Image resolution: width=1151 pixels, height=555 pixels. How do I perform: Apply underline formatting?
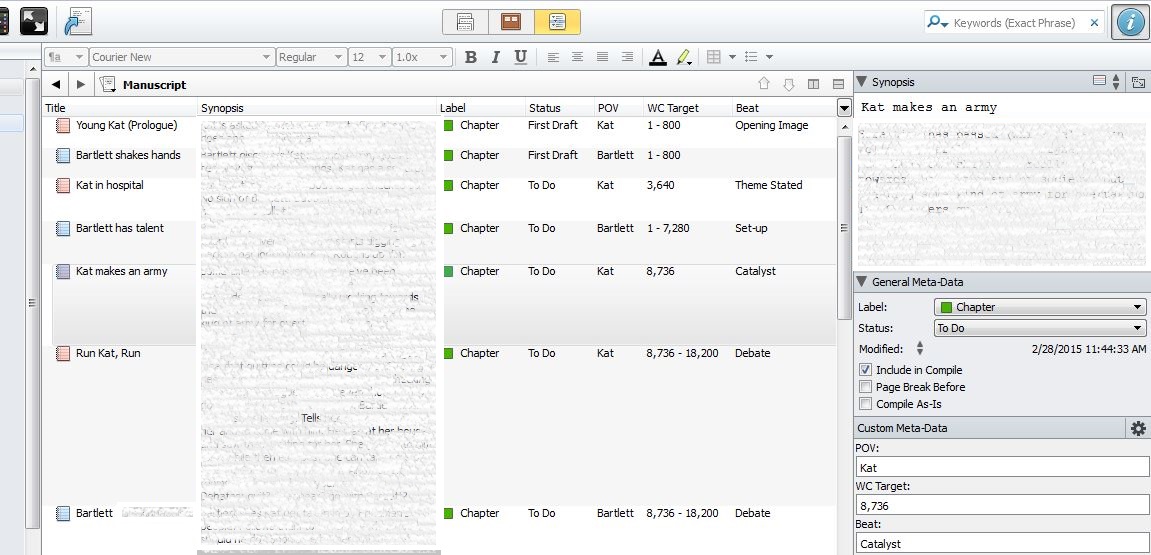click(520, 57)
